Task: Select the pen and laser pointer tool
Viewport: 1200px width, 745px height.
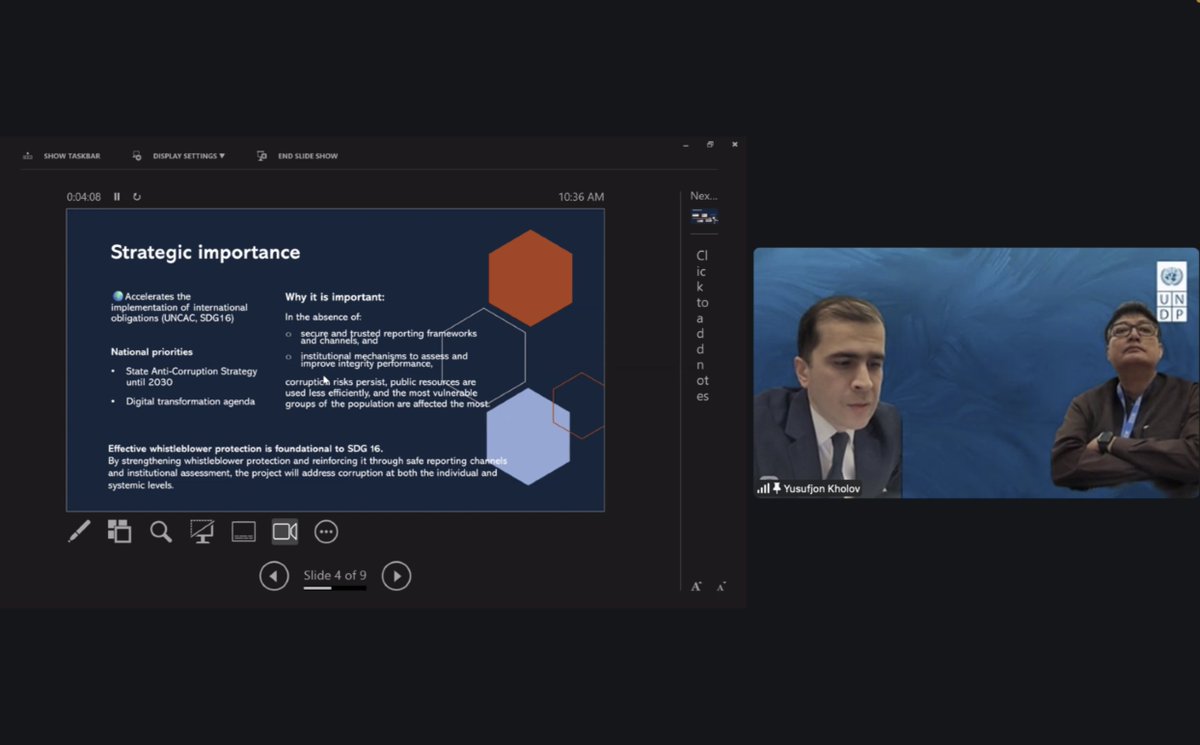Action: 79,531
